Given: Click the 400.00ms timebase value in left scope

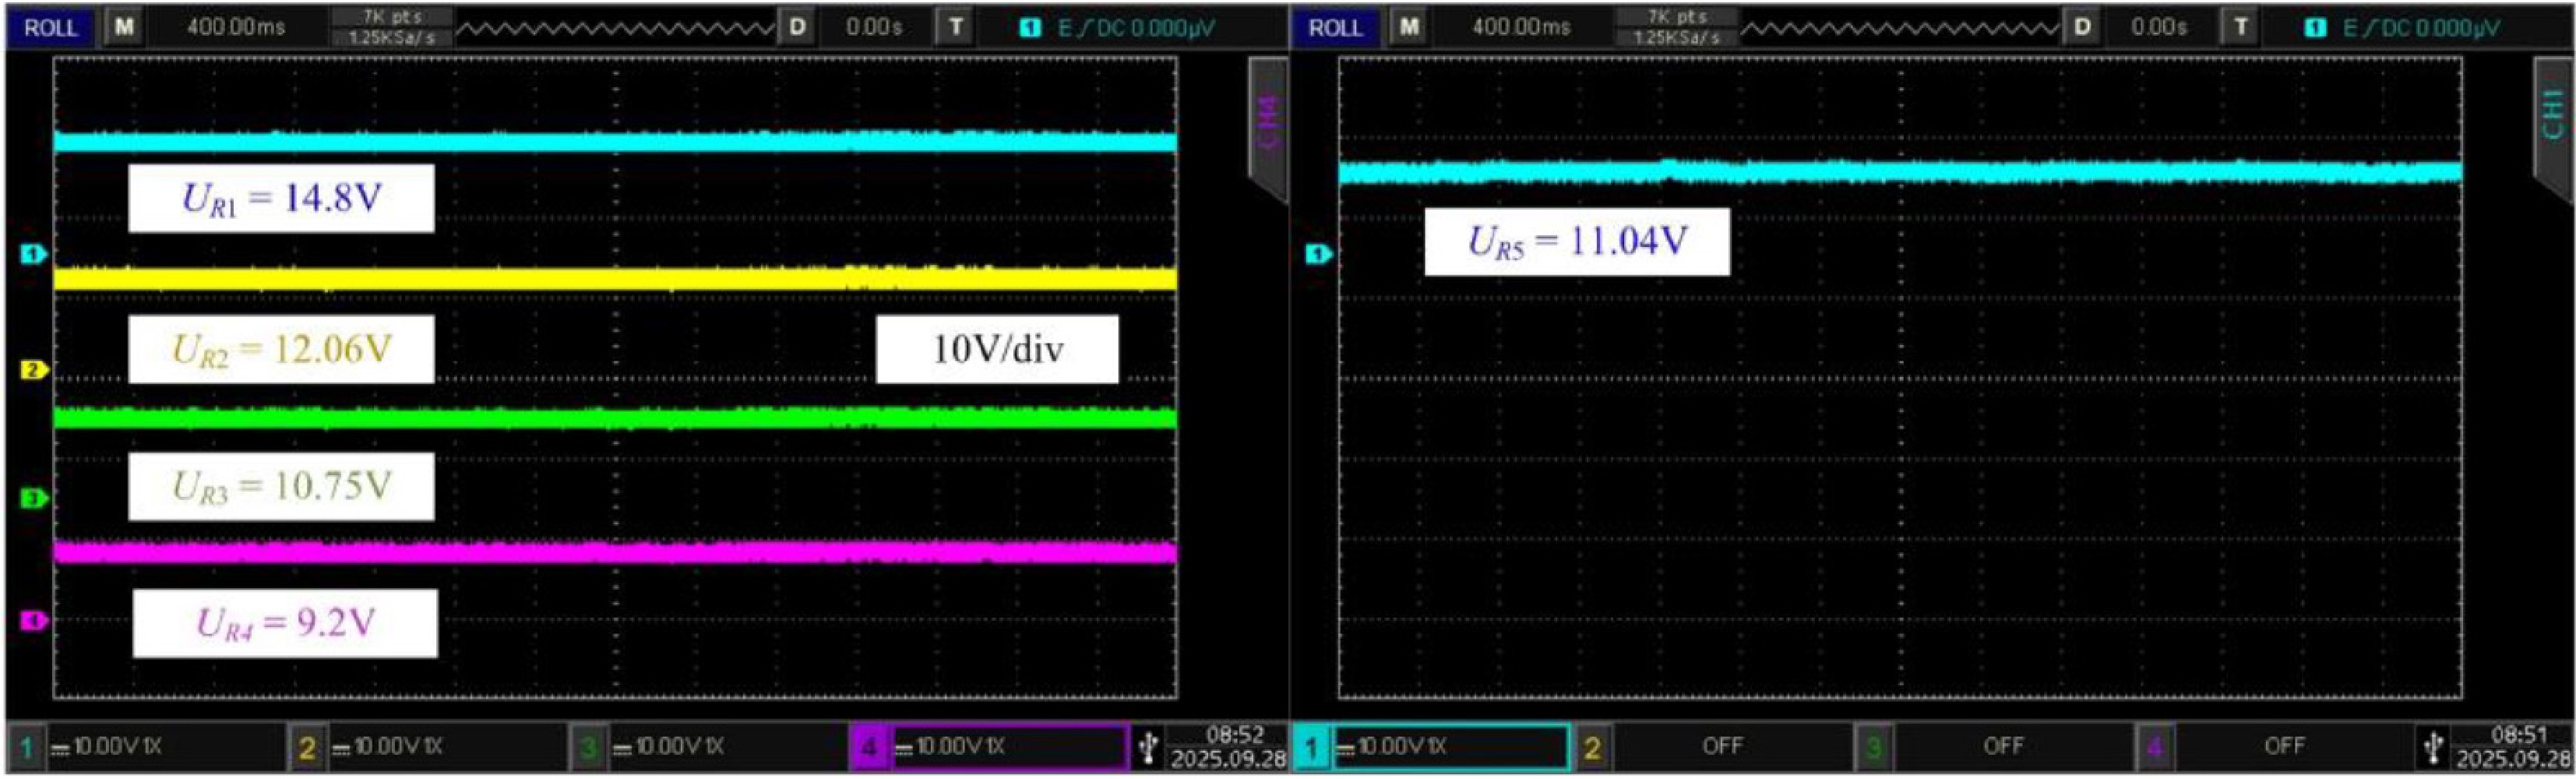Looking at the screenshot, I should click(236, 27).
